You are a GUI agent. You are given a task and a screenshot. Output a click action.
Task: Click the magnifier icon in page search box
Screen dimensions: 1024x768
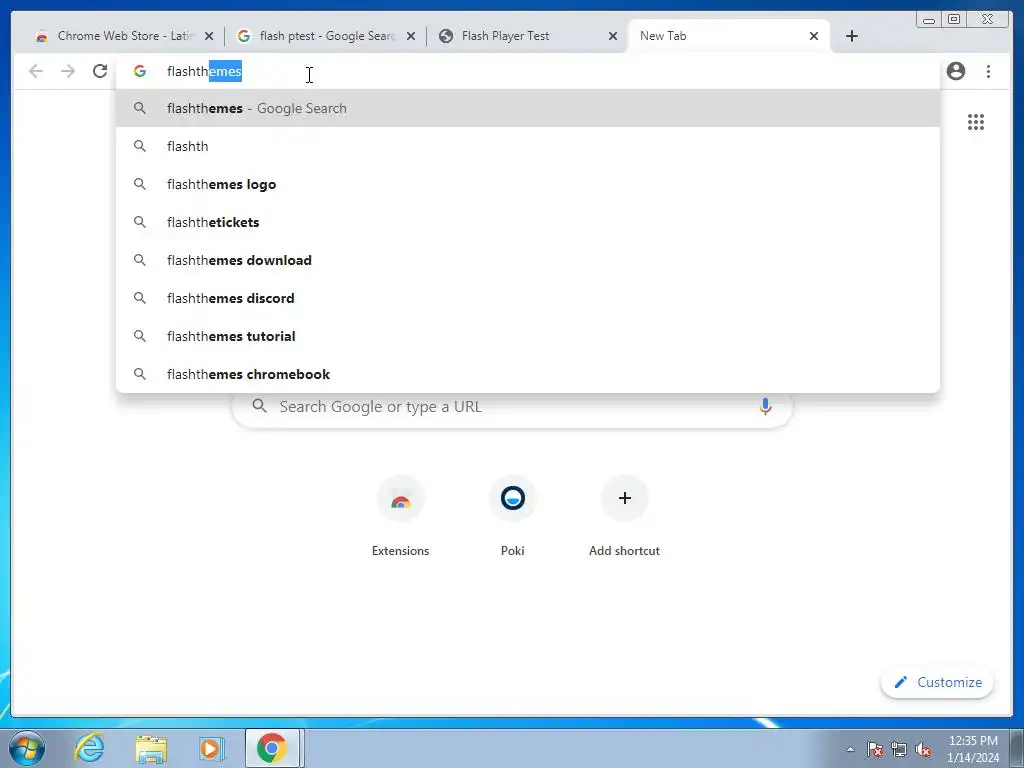[260, 406]
